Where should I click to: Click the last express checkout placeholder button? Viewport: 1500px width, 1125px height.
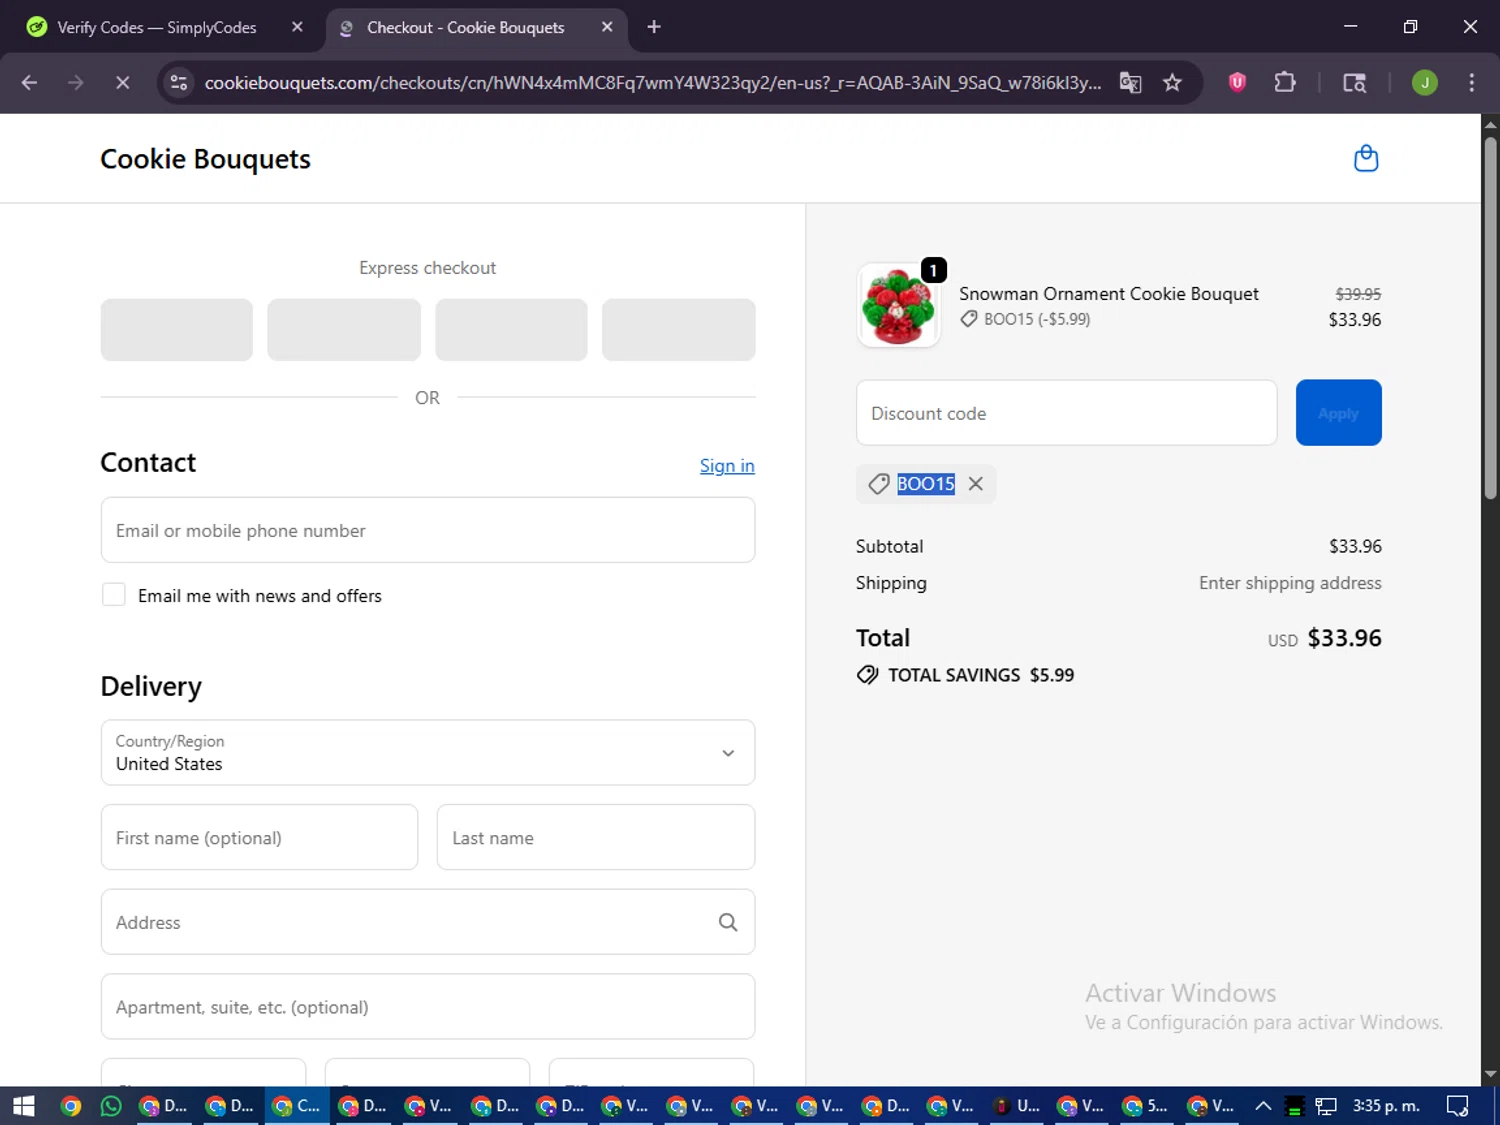[678, 330]
